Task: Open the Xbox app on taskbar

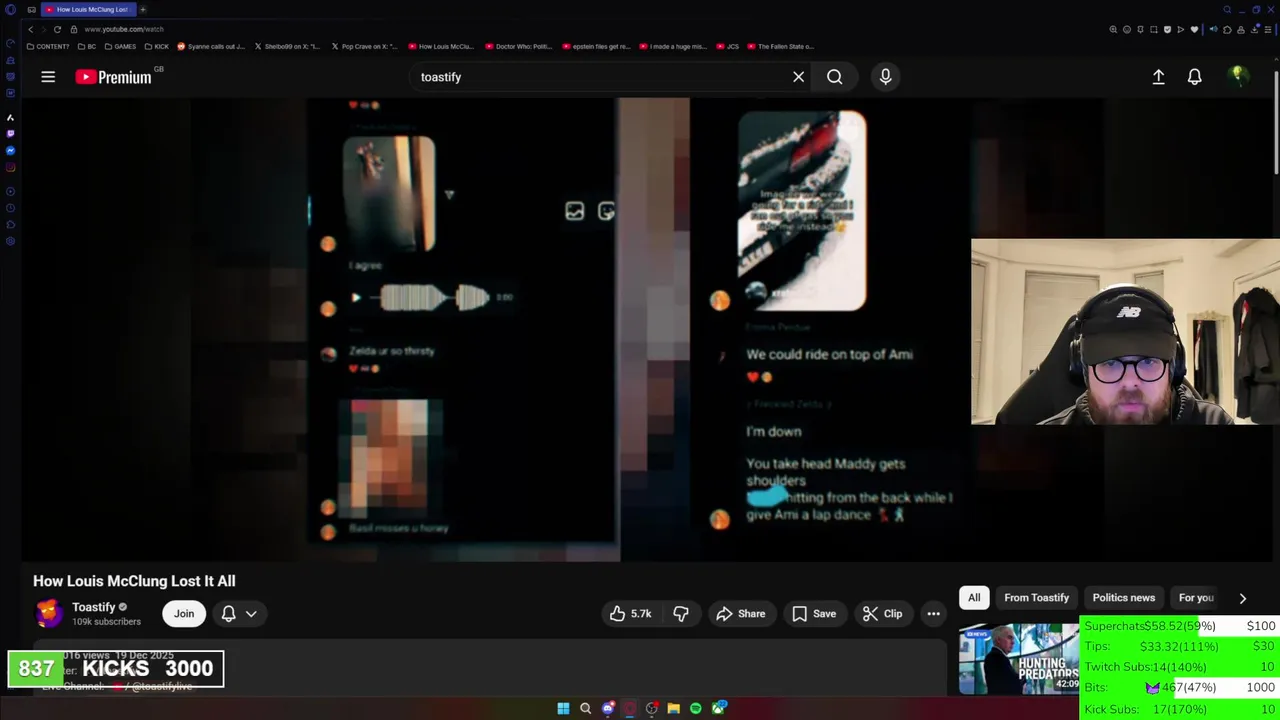Action: pyautogui.click(x=718, y=708)
